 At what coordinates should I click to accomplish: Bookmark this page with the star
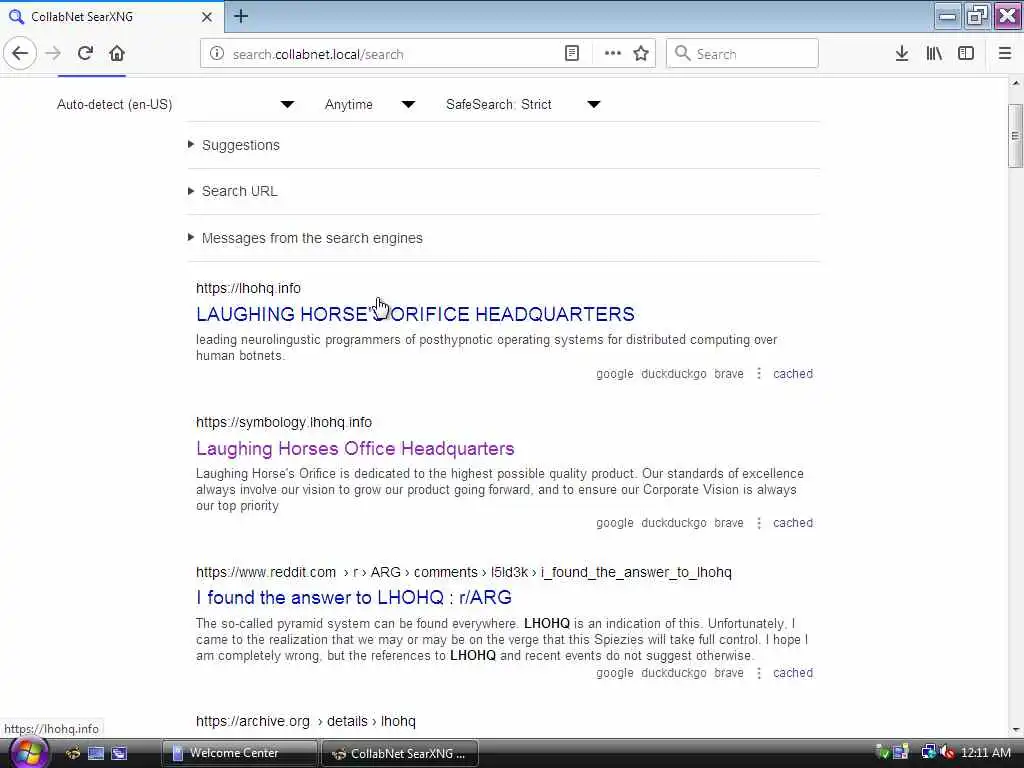(641, 54)
